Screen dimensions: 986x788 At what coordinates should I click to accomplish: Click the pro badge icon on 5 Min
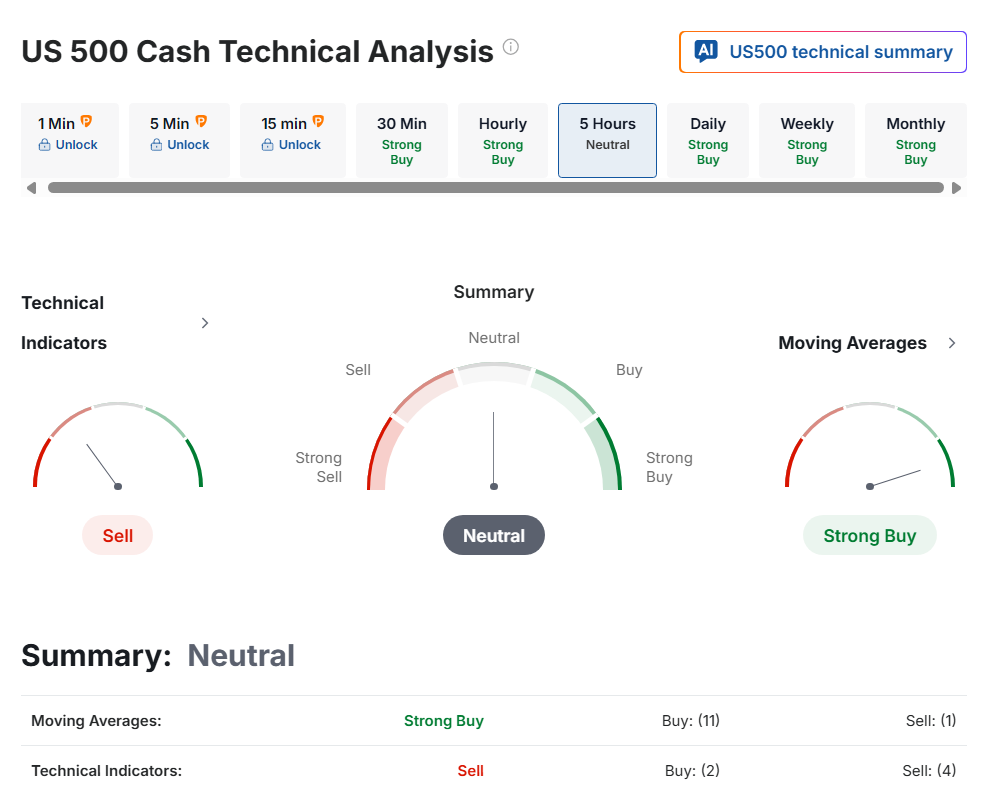200,122
